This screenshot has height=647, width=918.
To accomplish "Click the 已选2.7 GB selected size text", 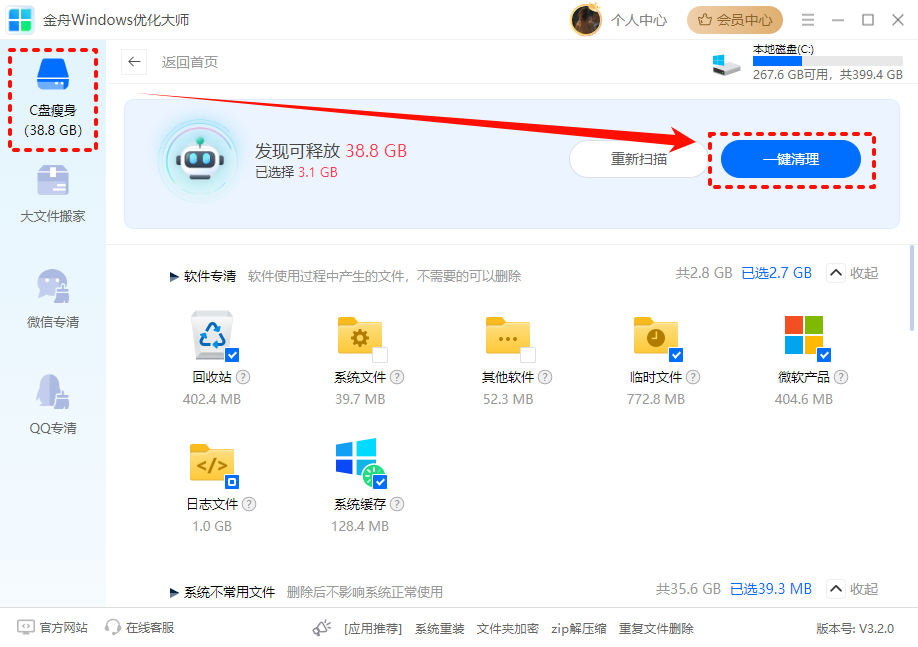I will 776,273.
